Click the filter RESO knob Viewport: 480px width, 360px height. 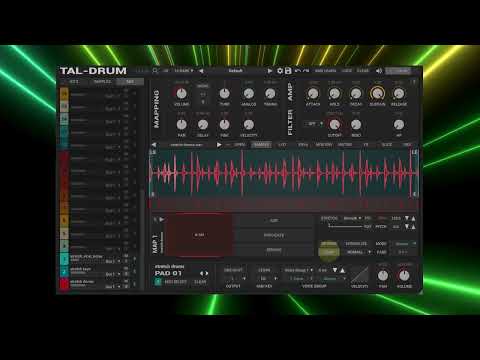(356, 125)
